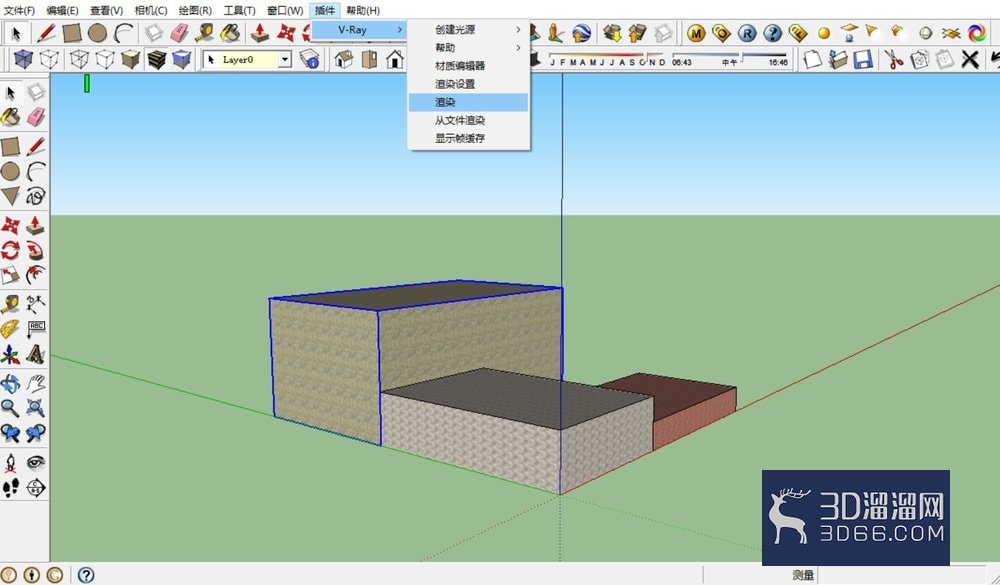This screenshot has height=585, width=1000.
Task: Open the 文件(F) menu
Action: pos(19,10)
